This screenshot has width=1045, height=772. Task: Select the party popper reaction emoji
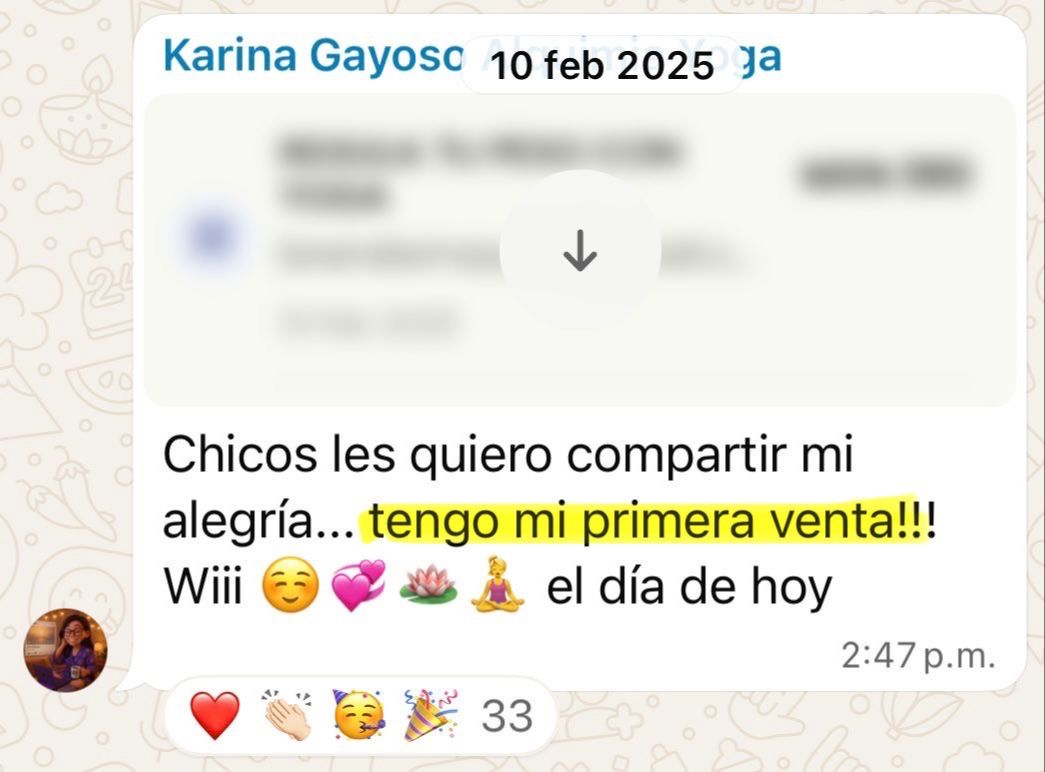(431, 715)
